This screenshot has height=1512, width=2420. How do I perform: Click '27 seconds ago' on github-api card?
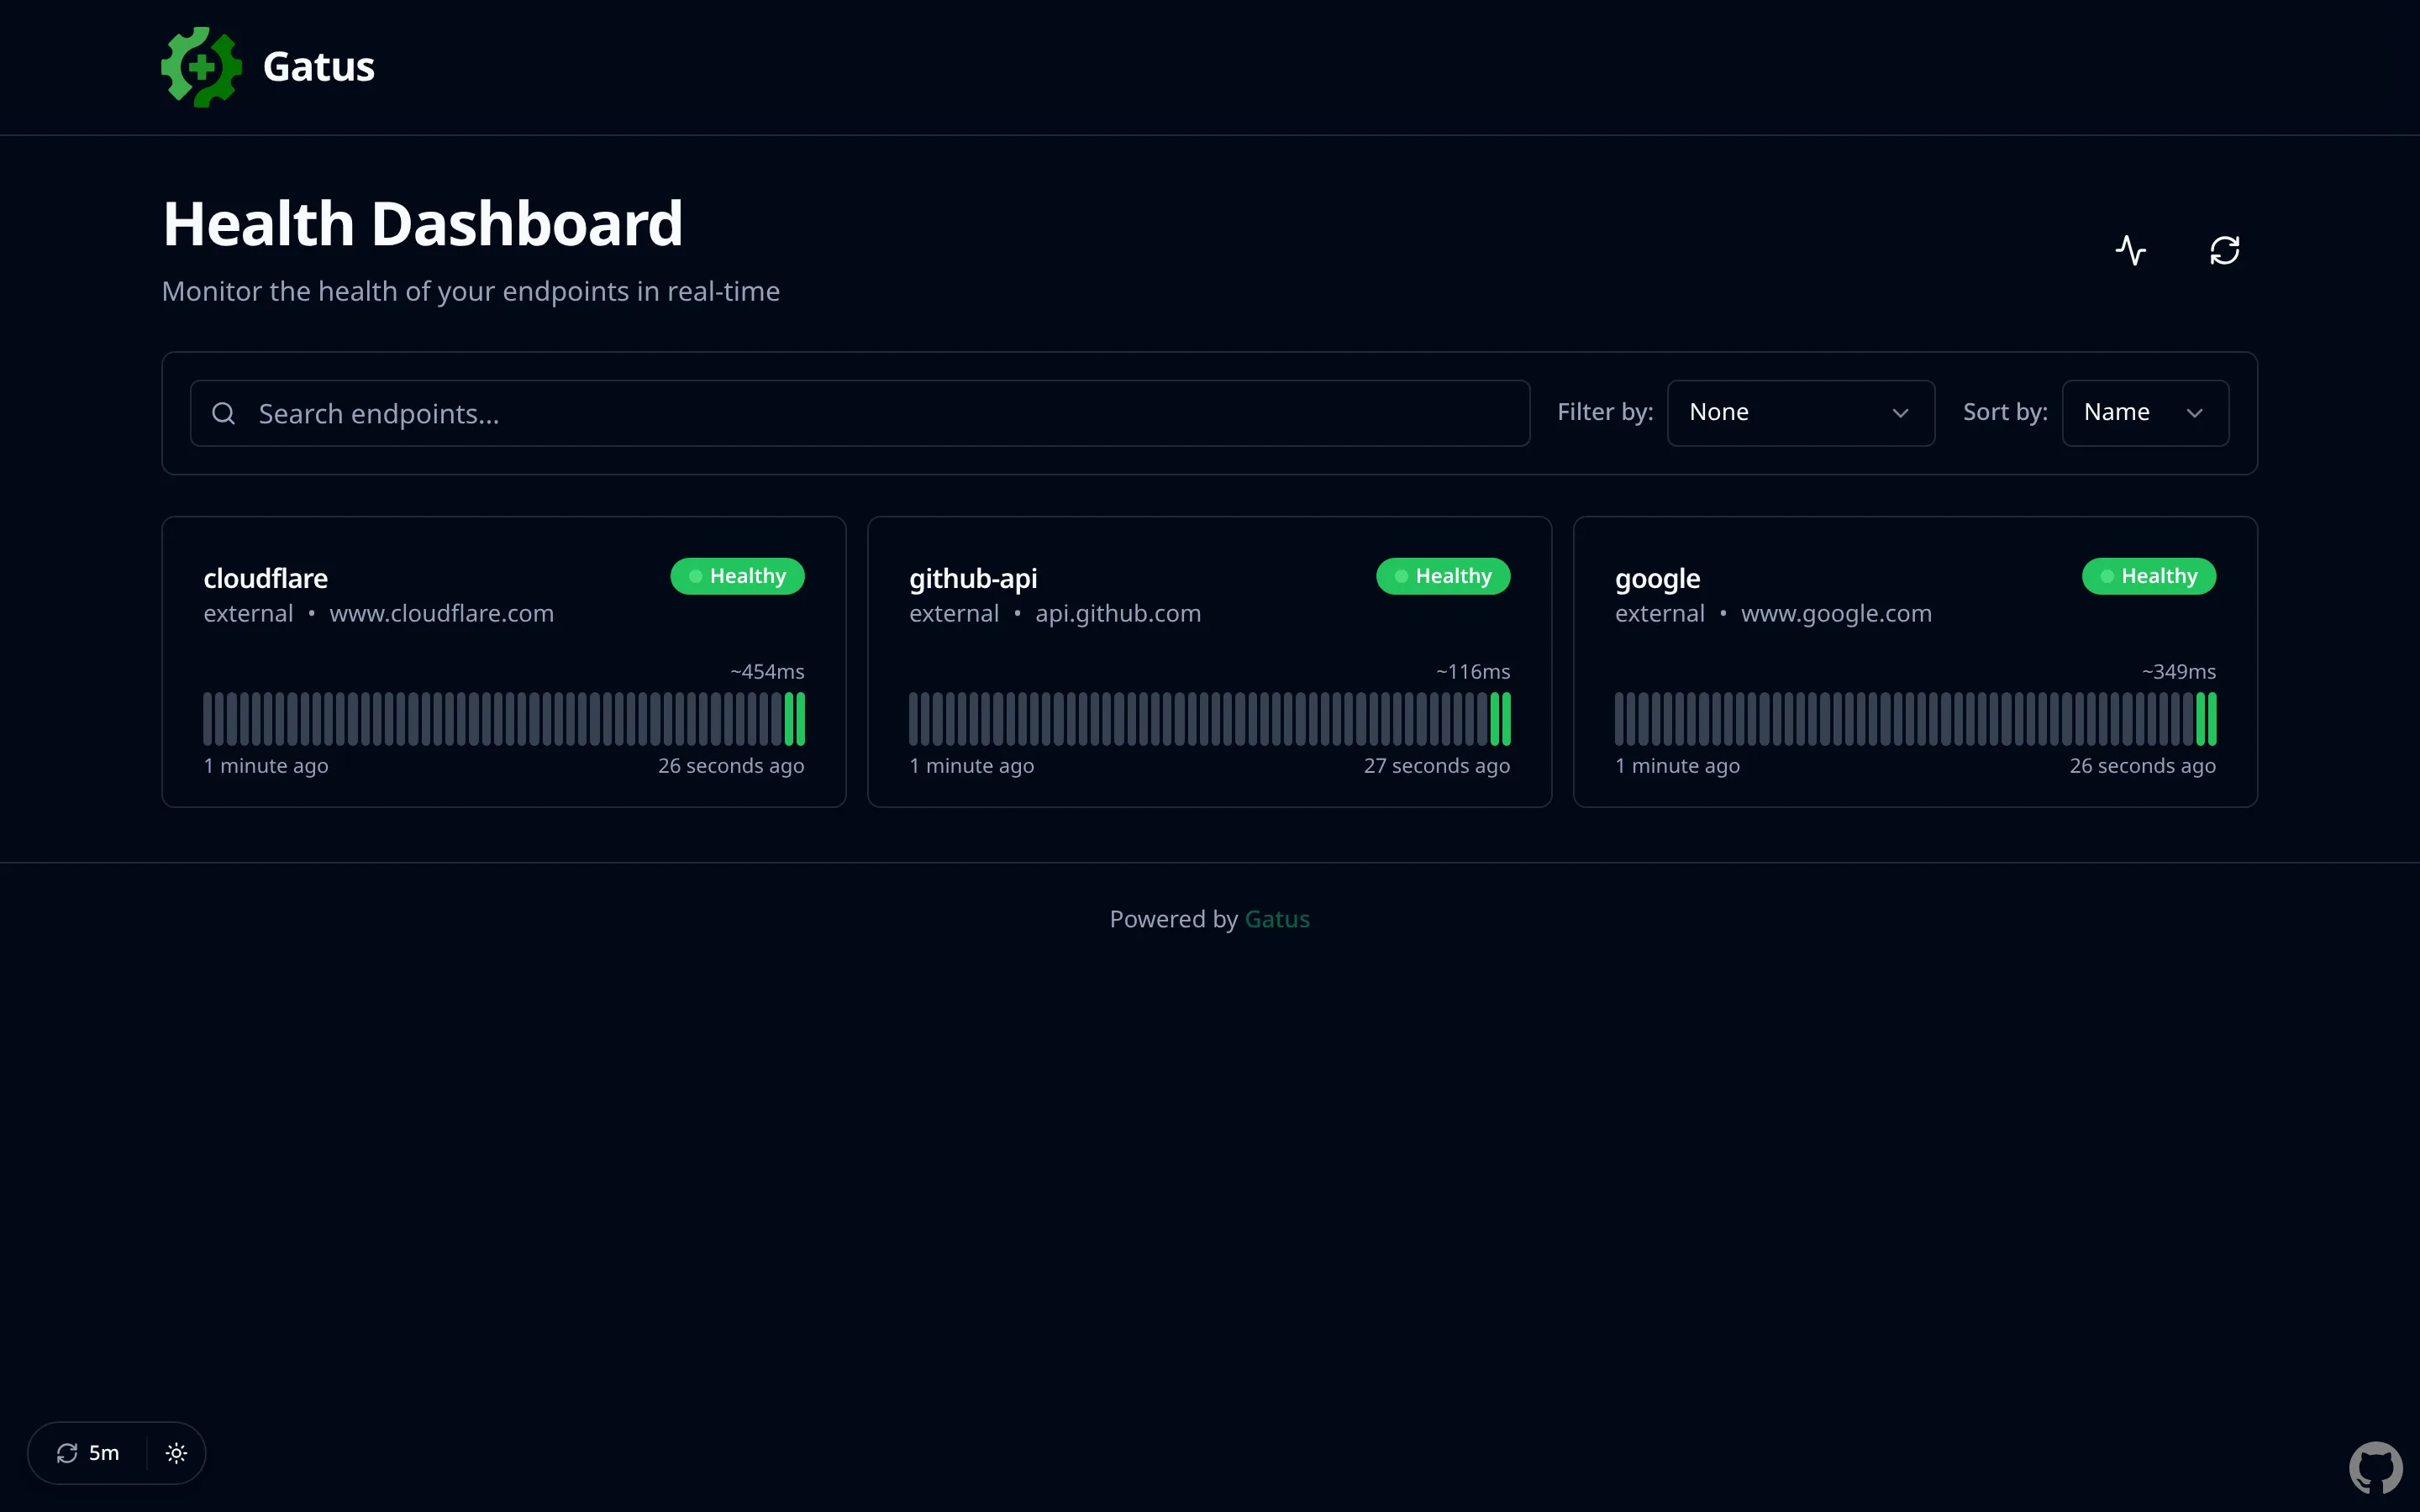coord(1437,766)
